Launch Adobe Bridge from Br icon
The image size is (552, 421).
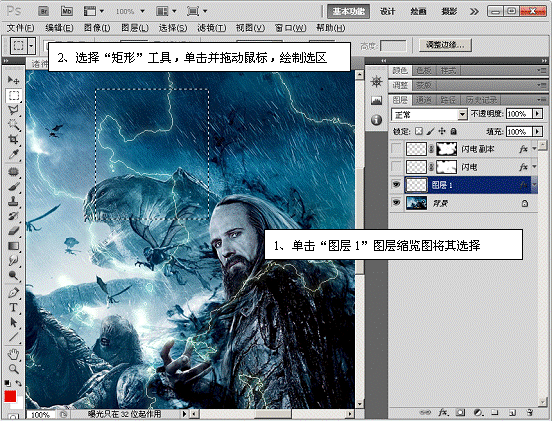point(44,11)
